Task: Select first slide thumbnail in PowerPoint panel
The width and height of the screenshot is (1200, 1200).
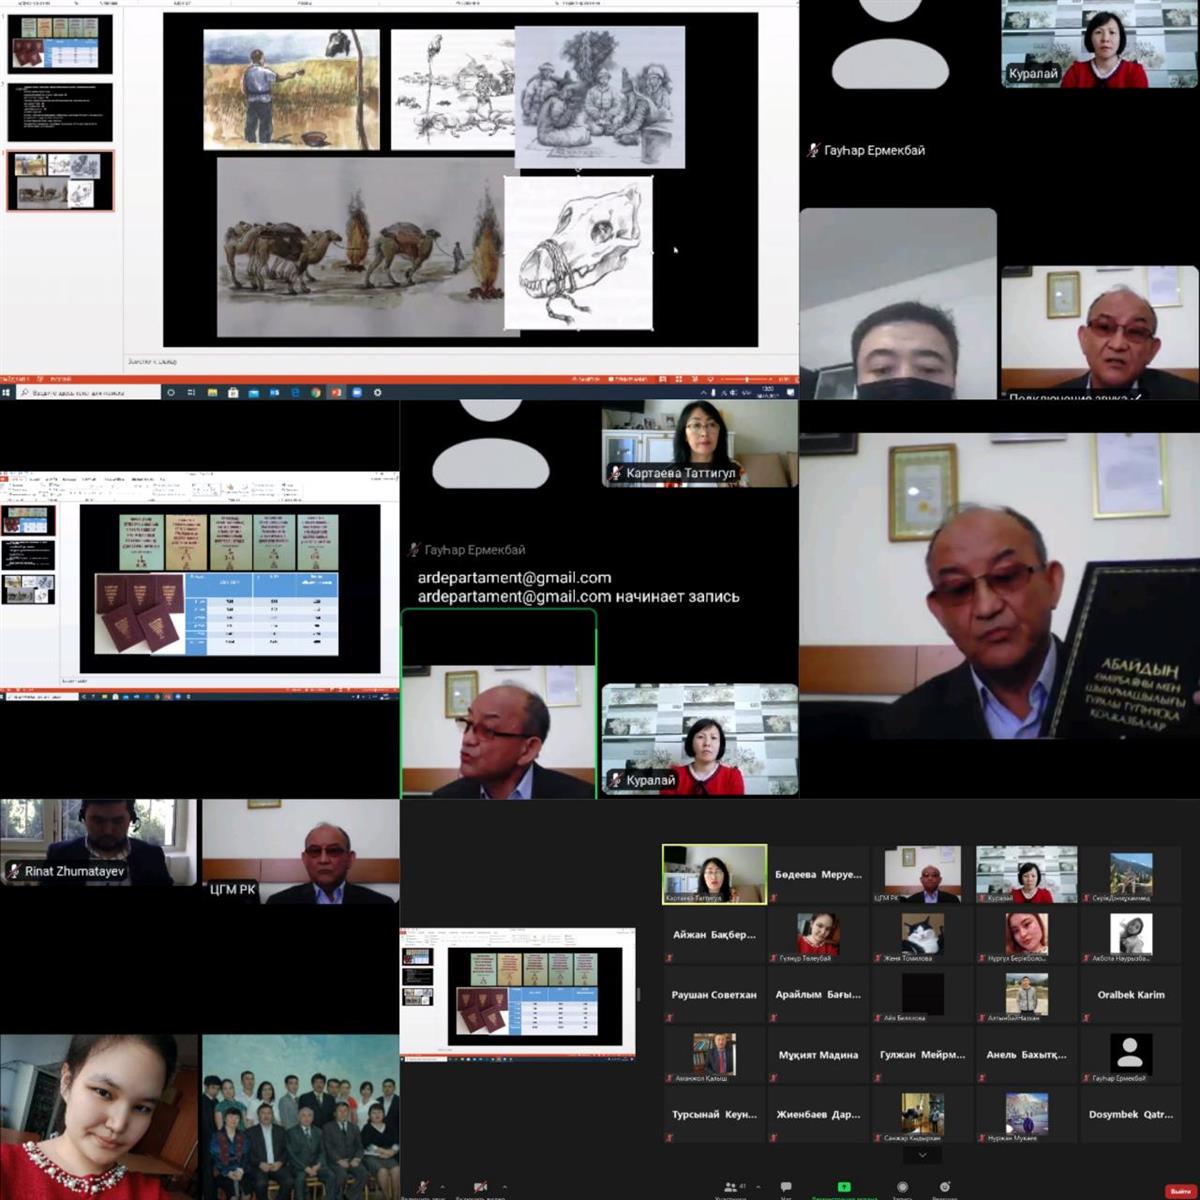Action: pyautogui.click(x=60, y=43)
